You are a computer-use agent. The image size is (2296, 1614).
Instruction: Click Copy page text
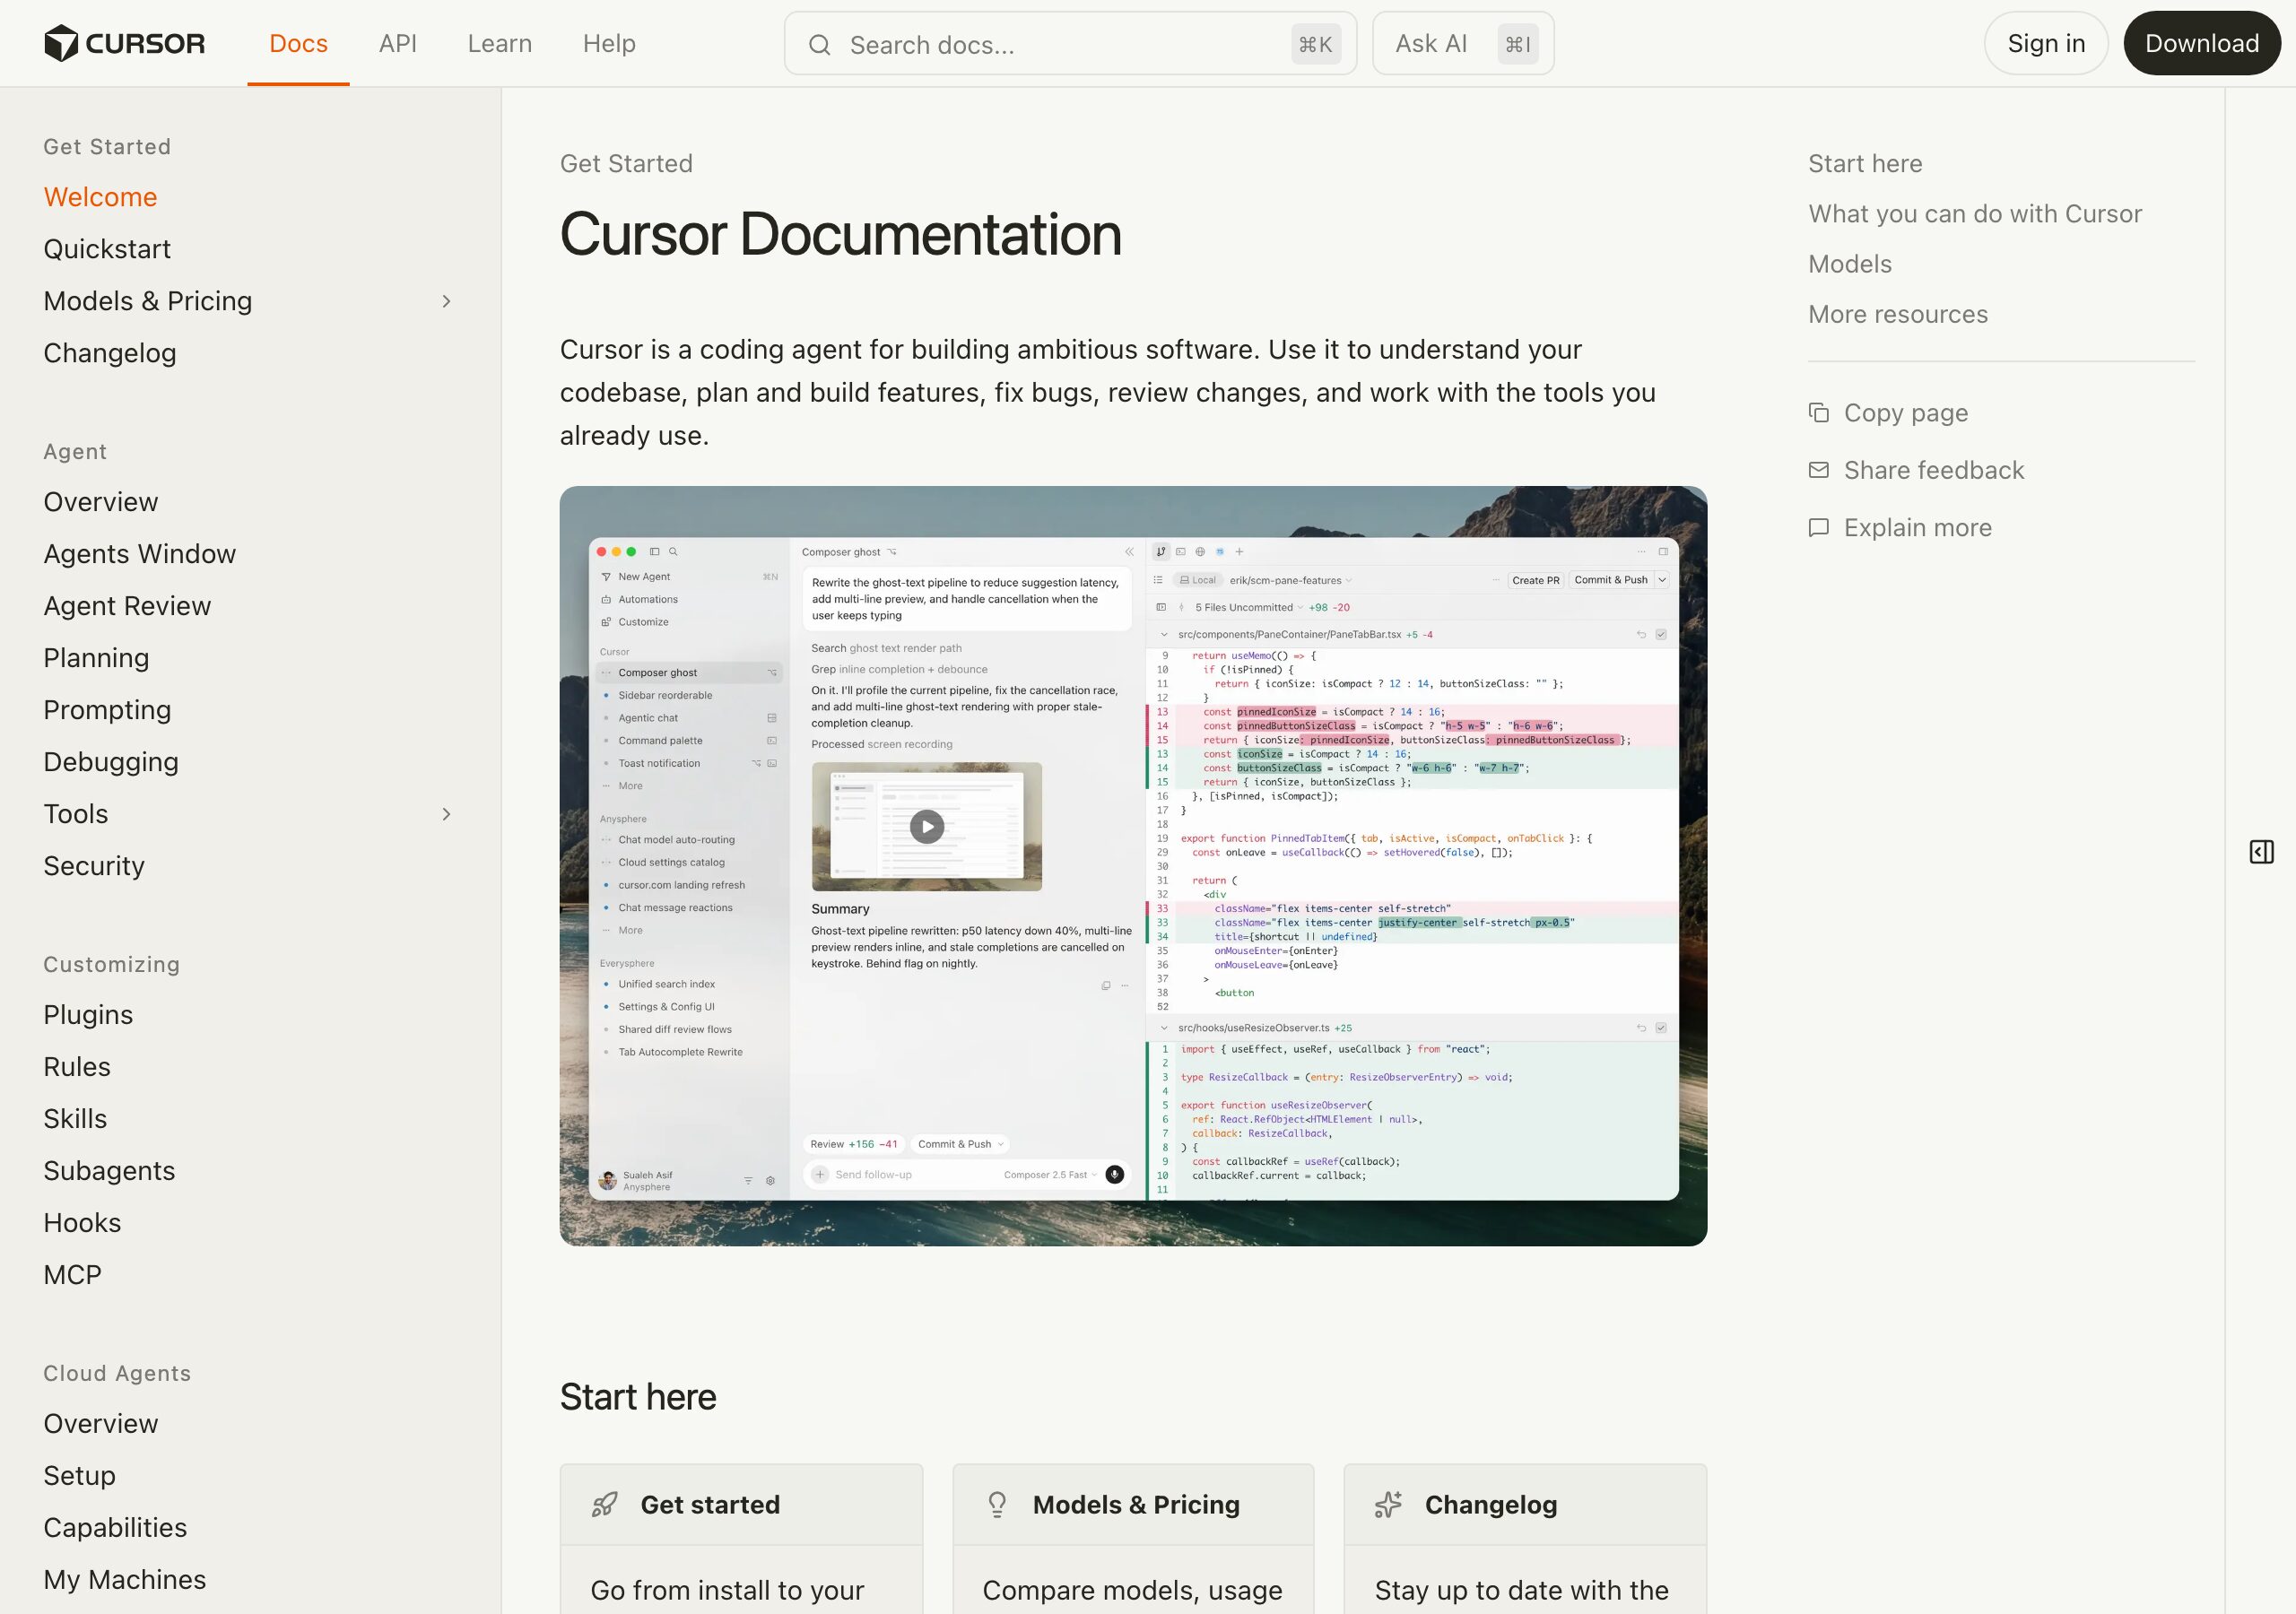(x=1906, y=414)
